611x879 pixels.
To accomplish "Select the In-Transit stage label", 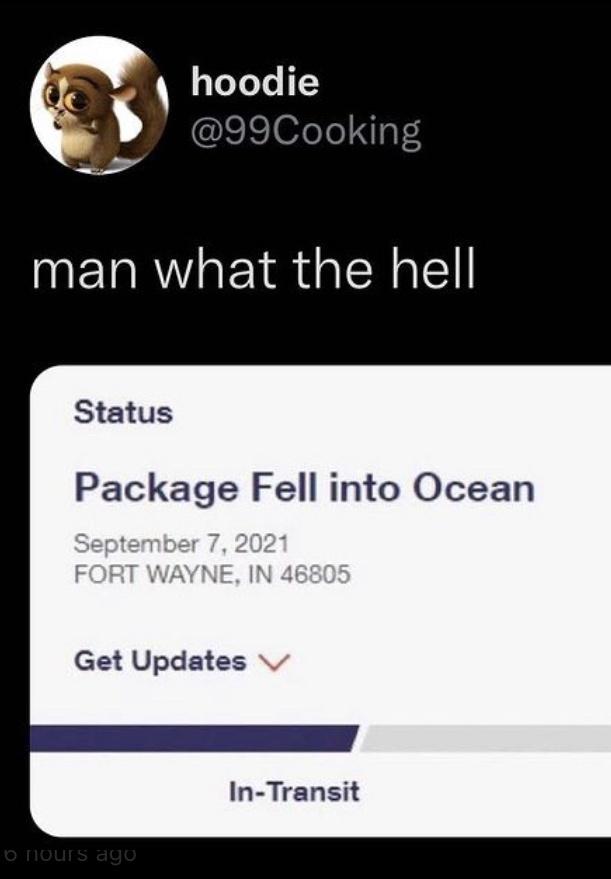I will click(x=294, y=792).
